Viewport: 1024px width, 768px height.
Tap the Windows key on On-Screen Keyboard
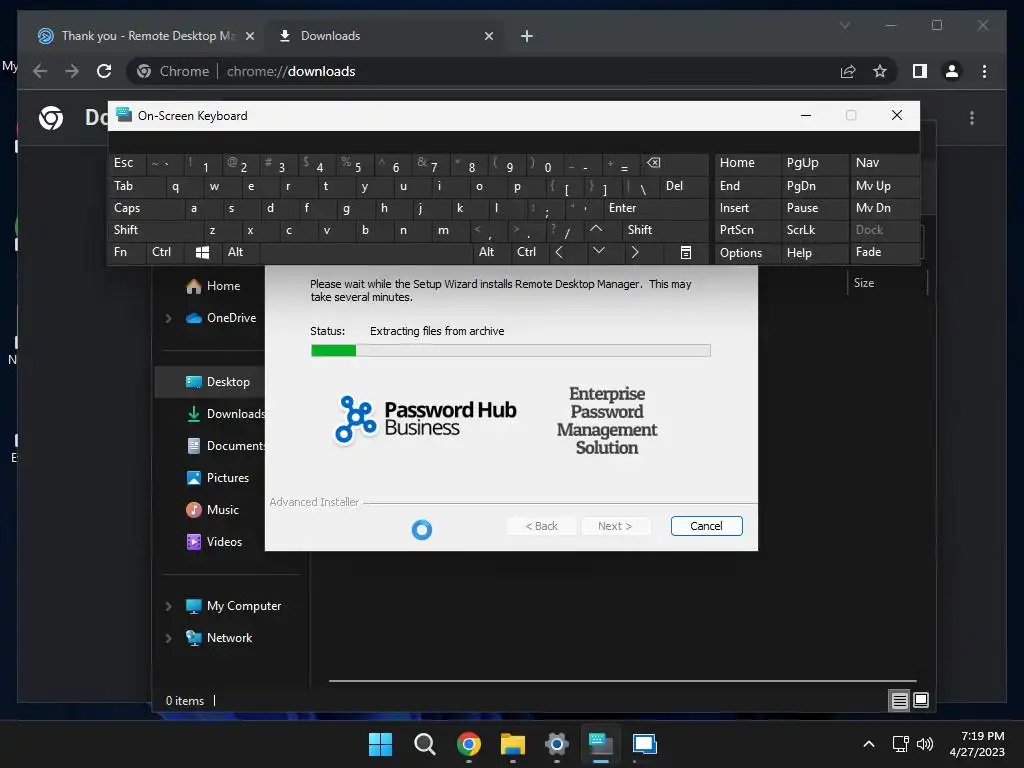(x=202, y=252)
